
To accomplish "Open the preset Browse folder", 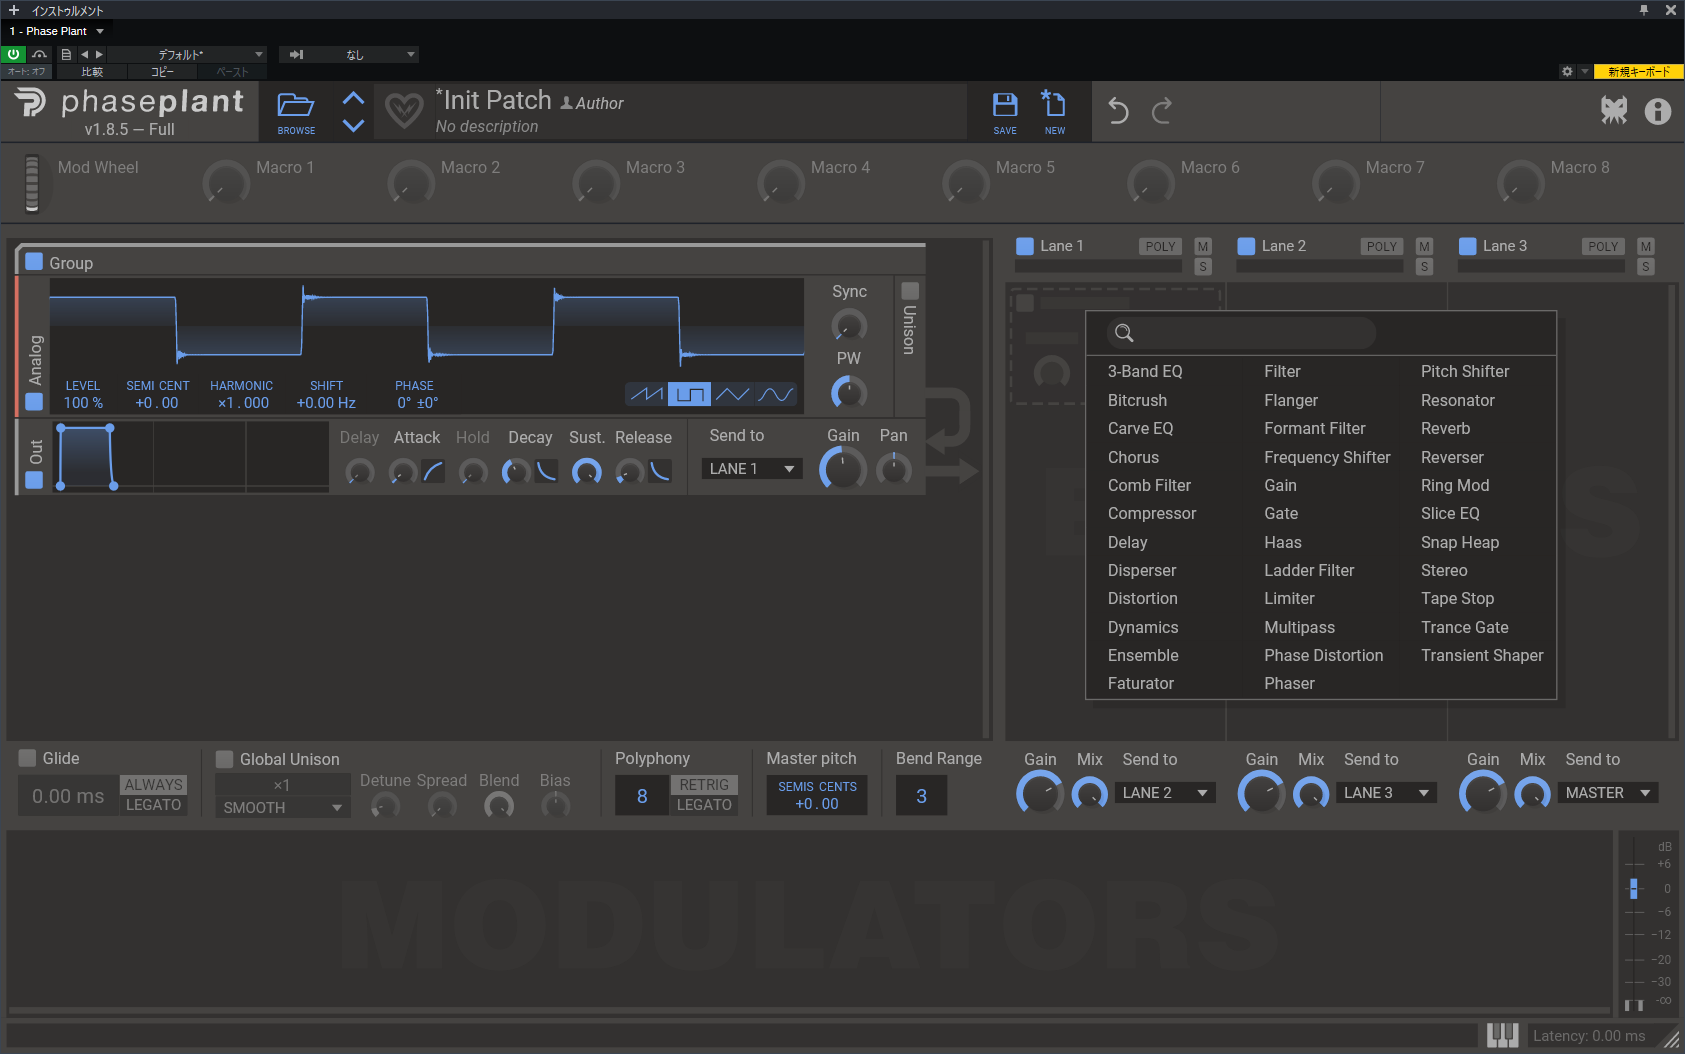I will (x=296, y=111).
